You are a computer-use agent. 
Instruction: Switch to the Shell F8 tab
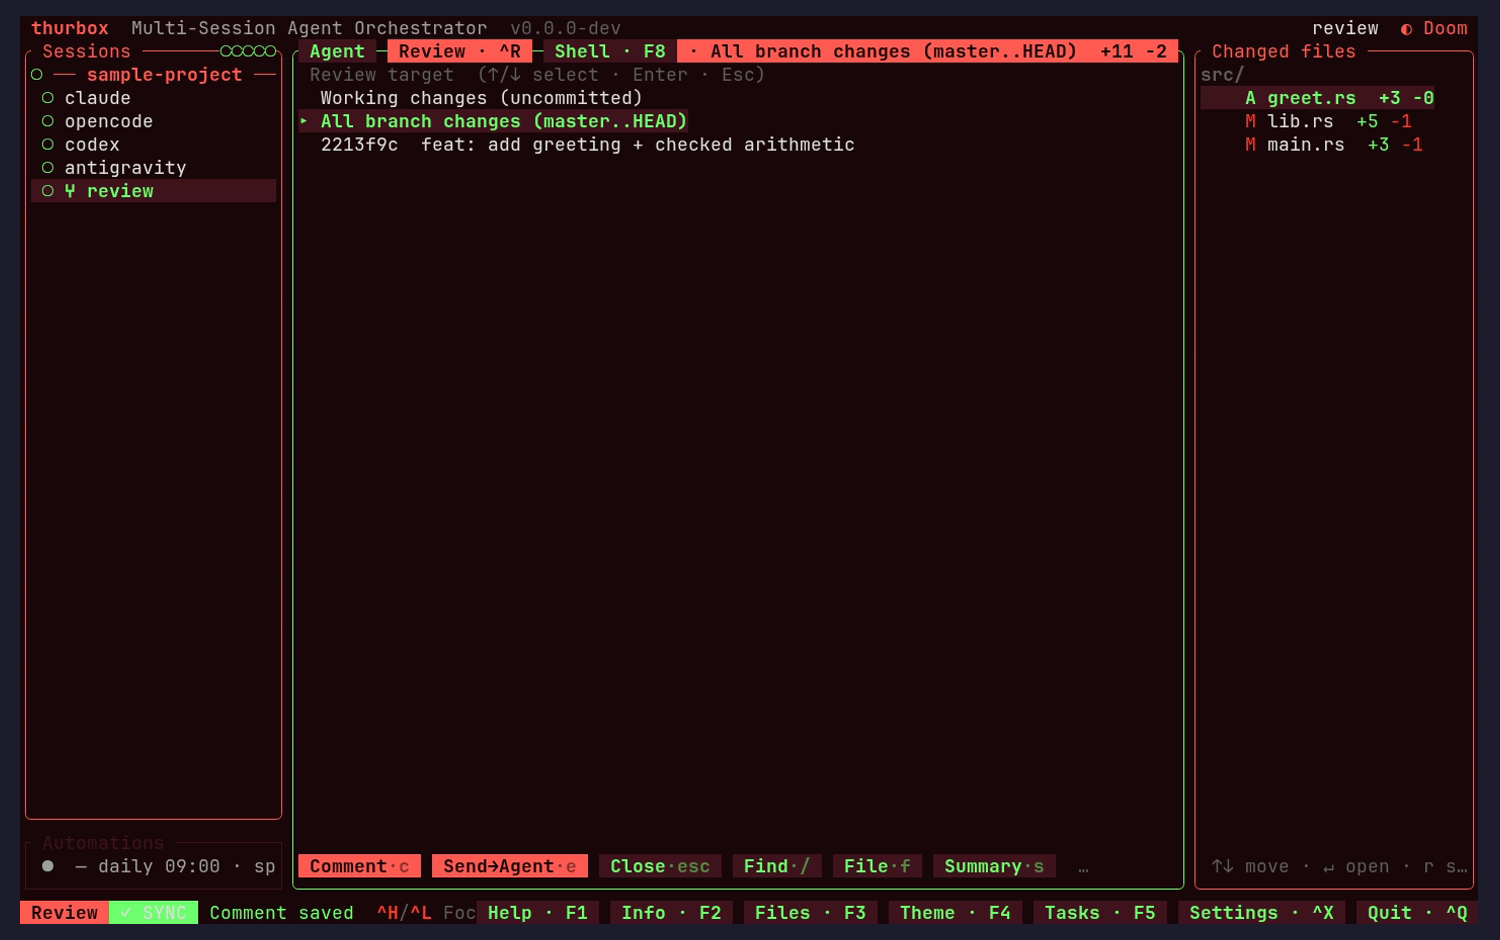pos(610,51)
